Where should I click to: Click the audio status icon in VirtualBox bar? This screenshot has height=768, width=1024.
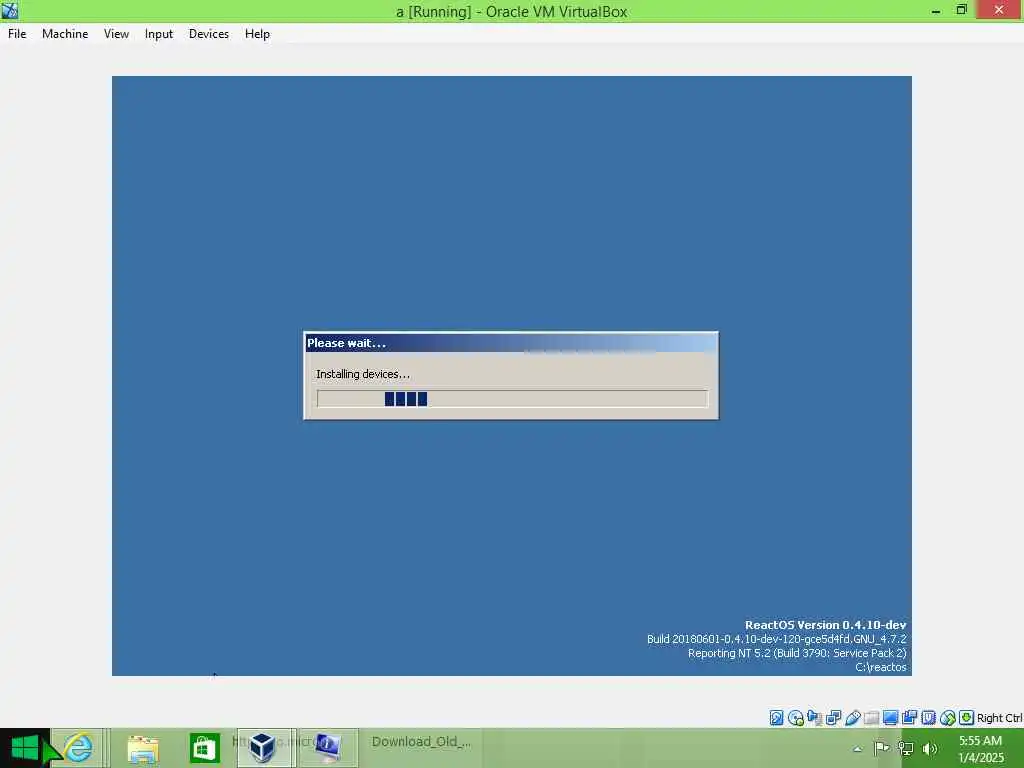[814, 718]
